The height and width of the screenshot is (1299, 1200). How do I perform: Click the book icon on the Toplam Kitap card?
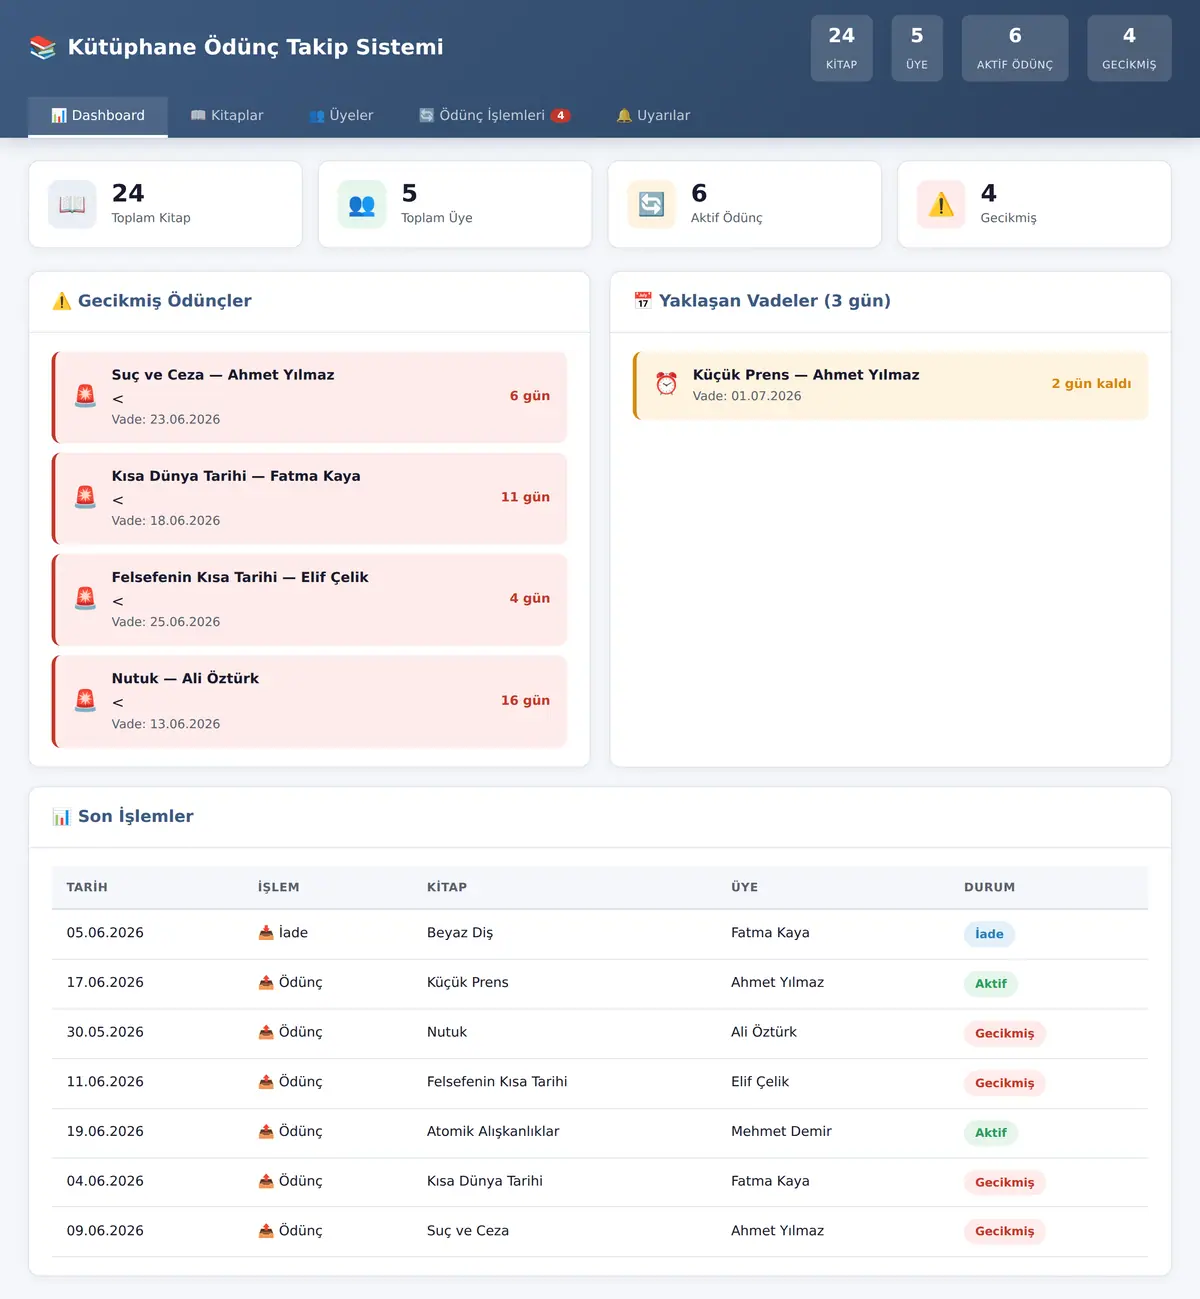pyautogui.click(x=72, y=205)
